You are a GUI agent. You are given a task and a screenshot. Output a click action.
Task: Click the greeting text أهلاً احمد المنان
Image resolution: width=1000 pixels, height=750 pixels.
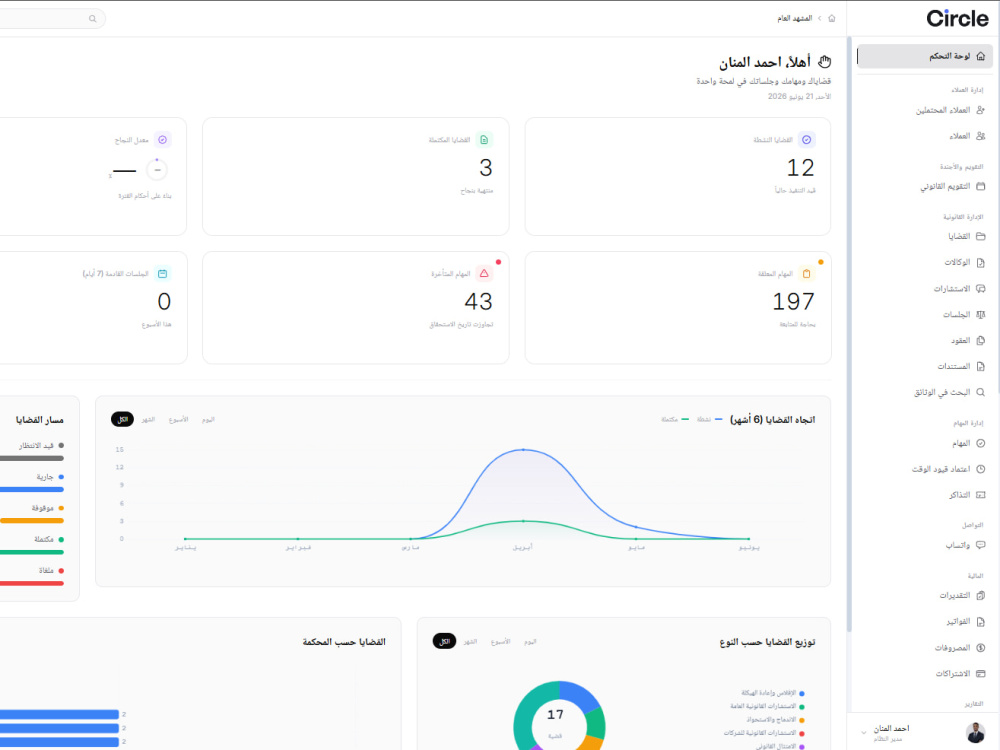coord(765,62)
